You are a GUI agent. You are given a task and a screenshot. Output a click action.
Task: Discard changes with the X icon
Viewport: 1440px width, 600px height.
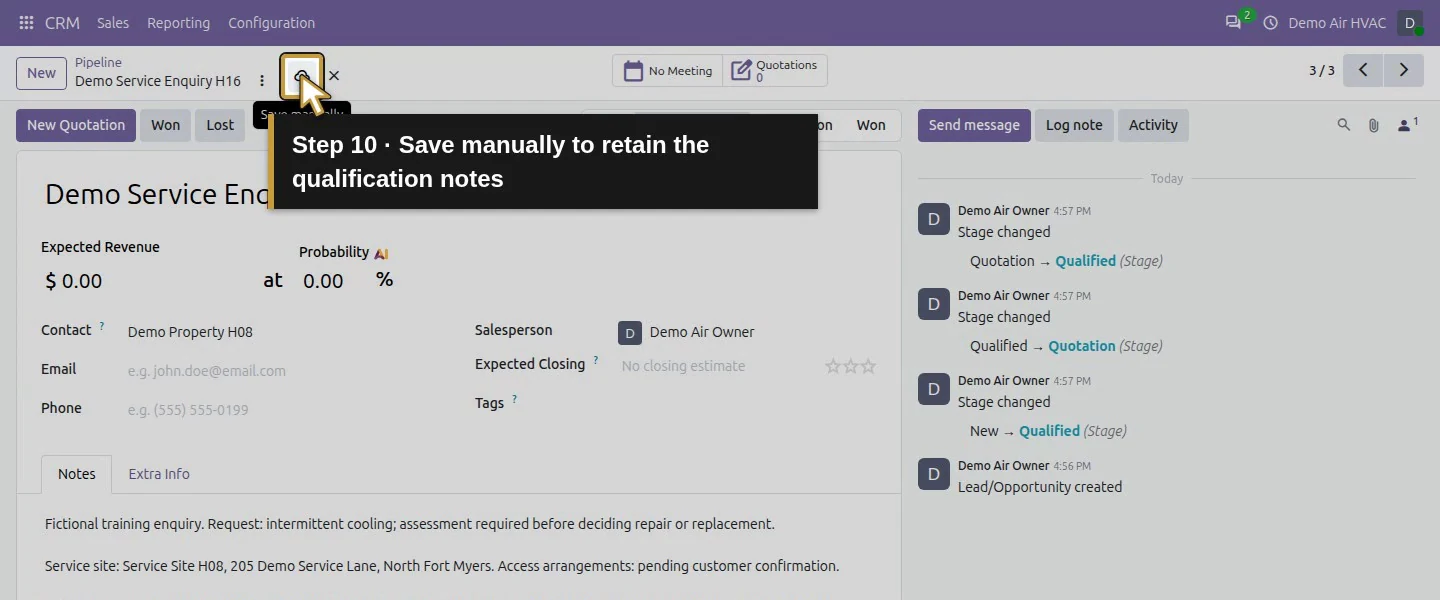(x=334, y=76)
